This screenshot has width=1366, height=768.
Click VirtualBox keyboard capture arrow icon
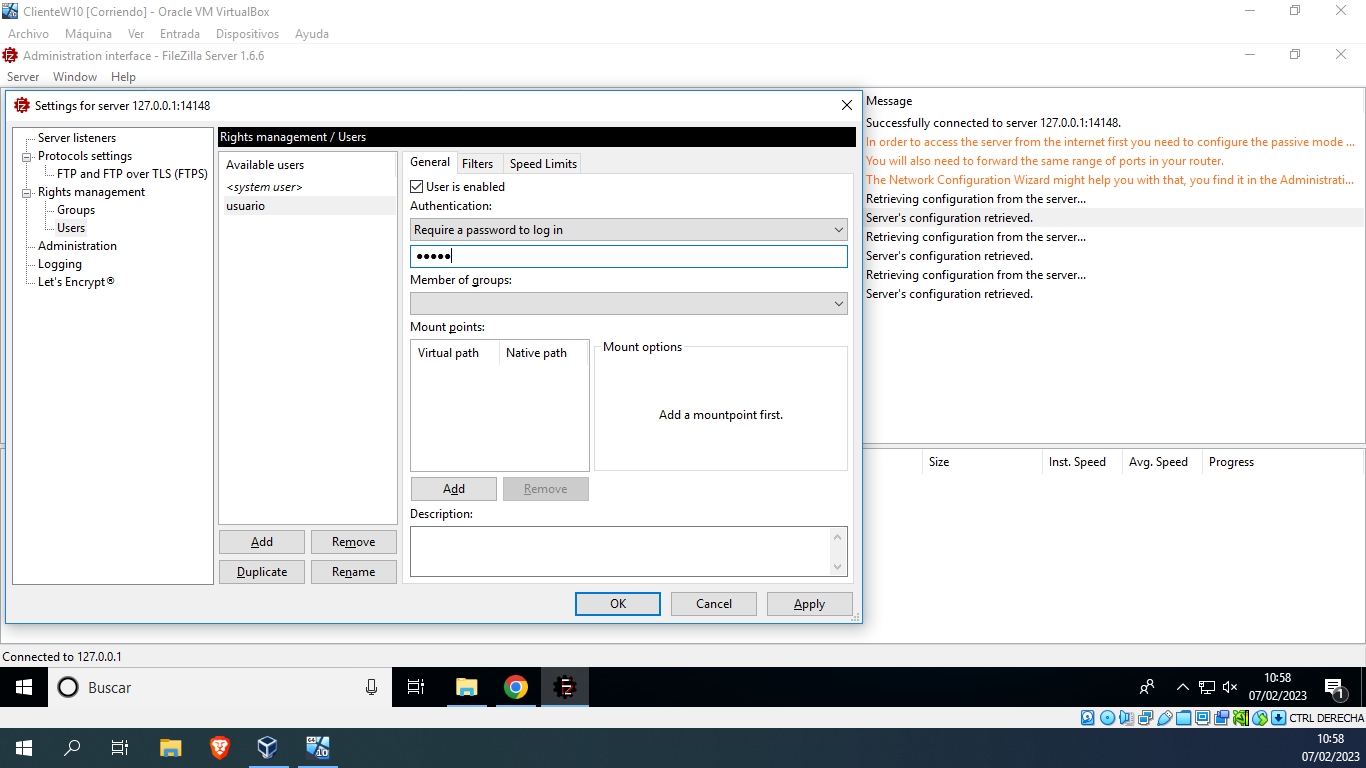[1278, 718]
